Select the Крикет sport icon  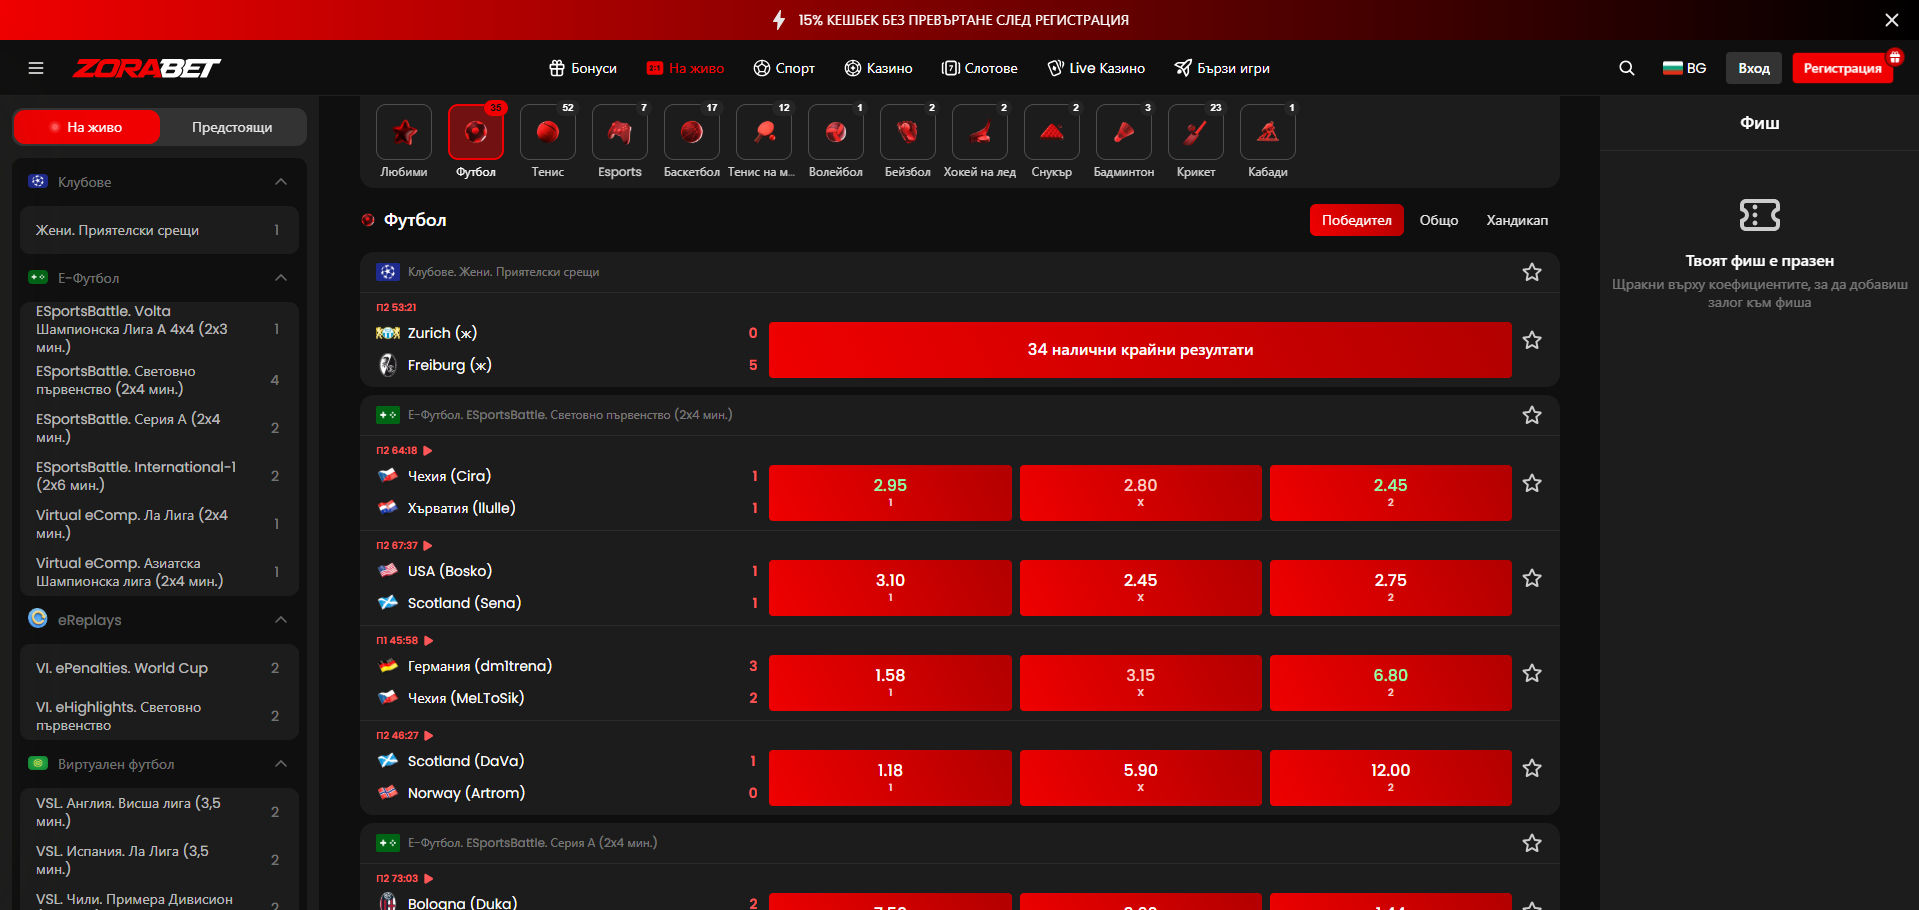pyautogui.click(x=1196, y=132)
